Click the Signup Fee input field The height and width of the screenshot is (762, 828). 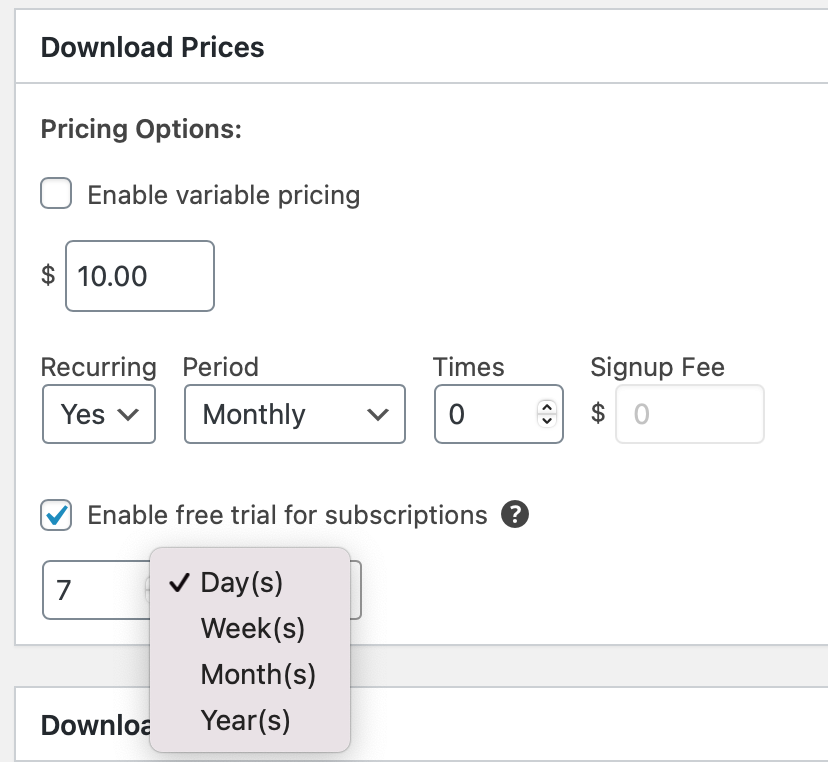[x=690, y=414]
